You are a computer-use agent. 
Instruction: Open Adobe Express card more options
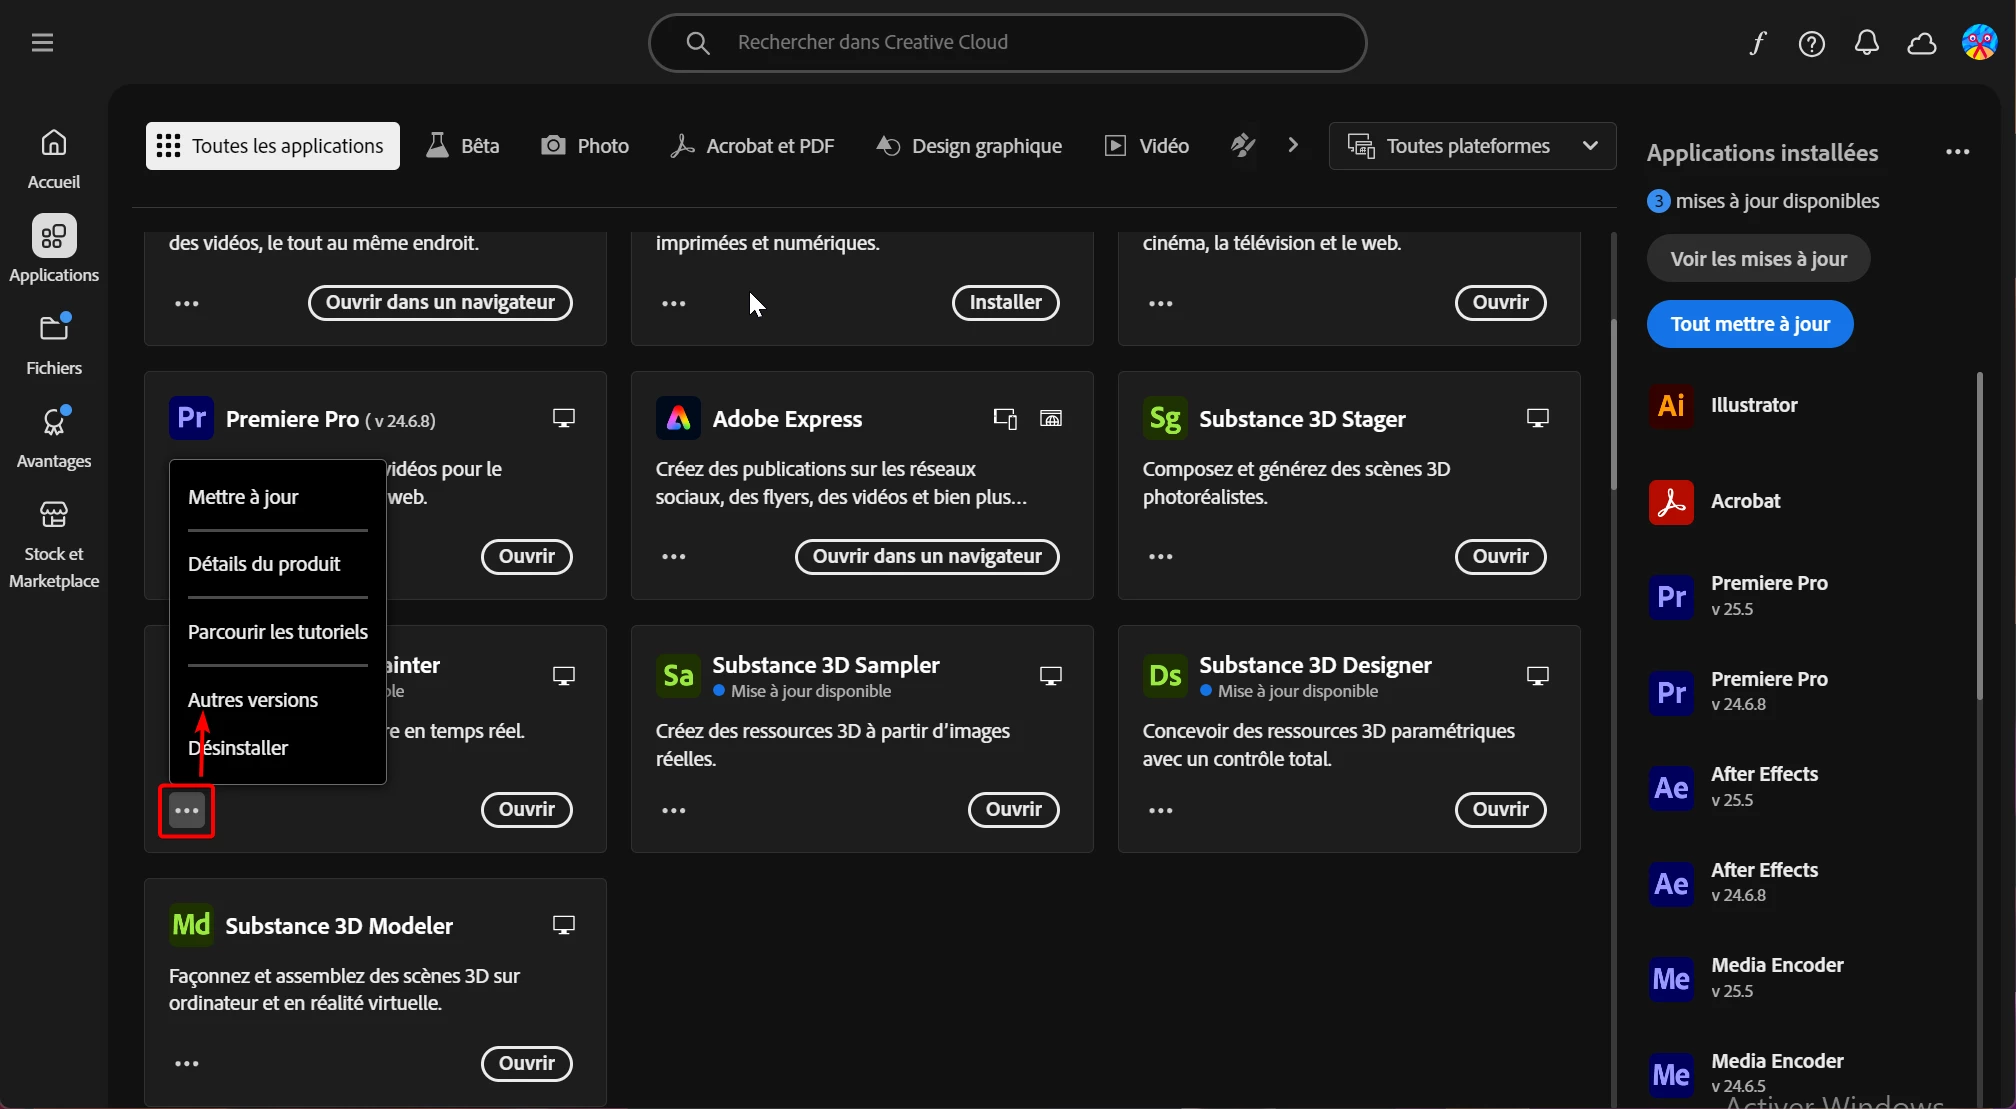click(674, 556)
